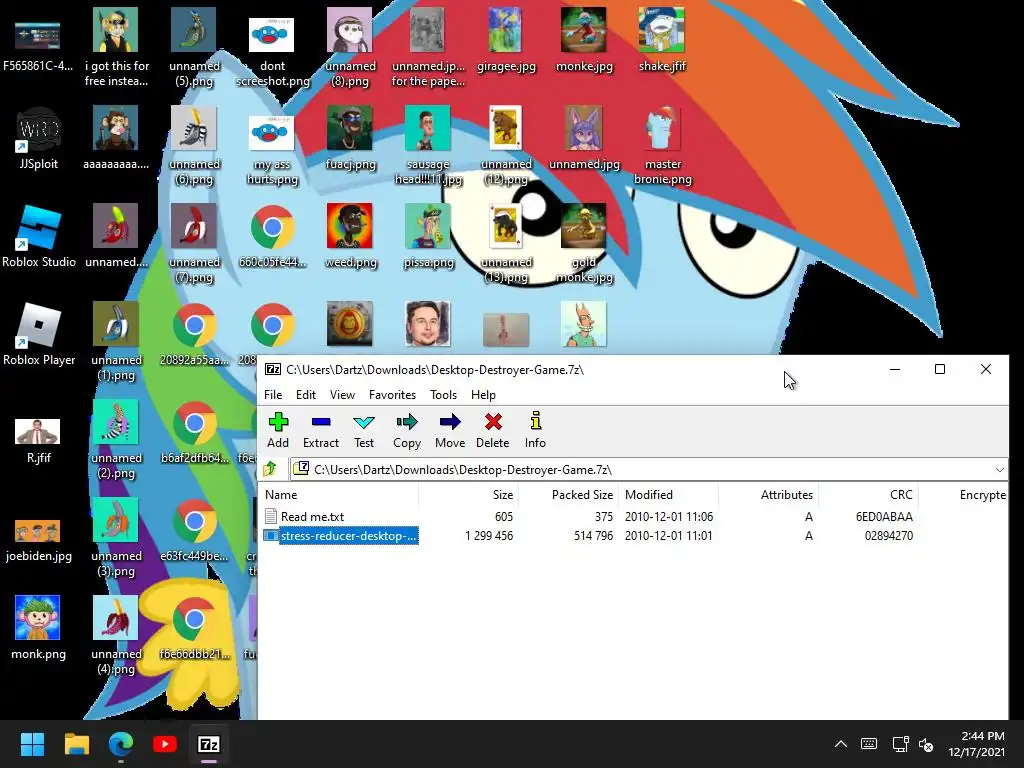Screen dimensions: 1024x768
Task: Click the 7-Zip taskbar icon
Action: coord(209,744)
